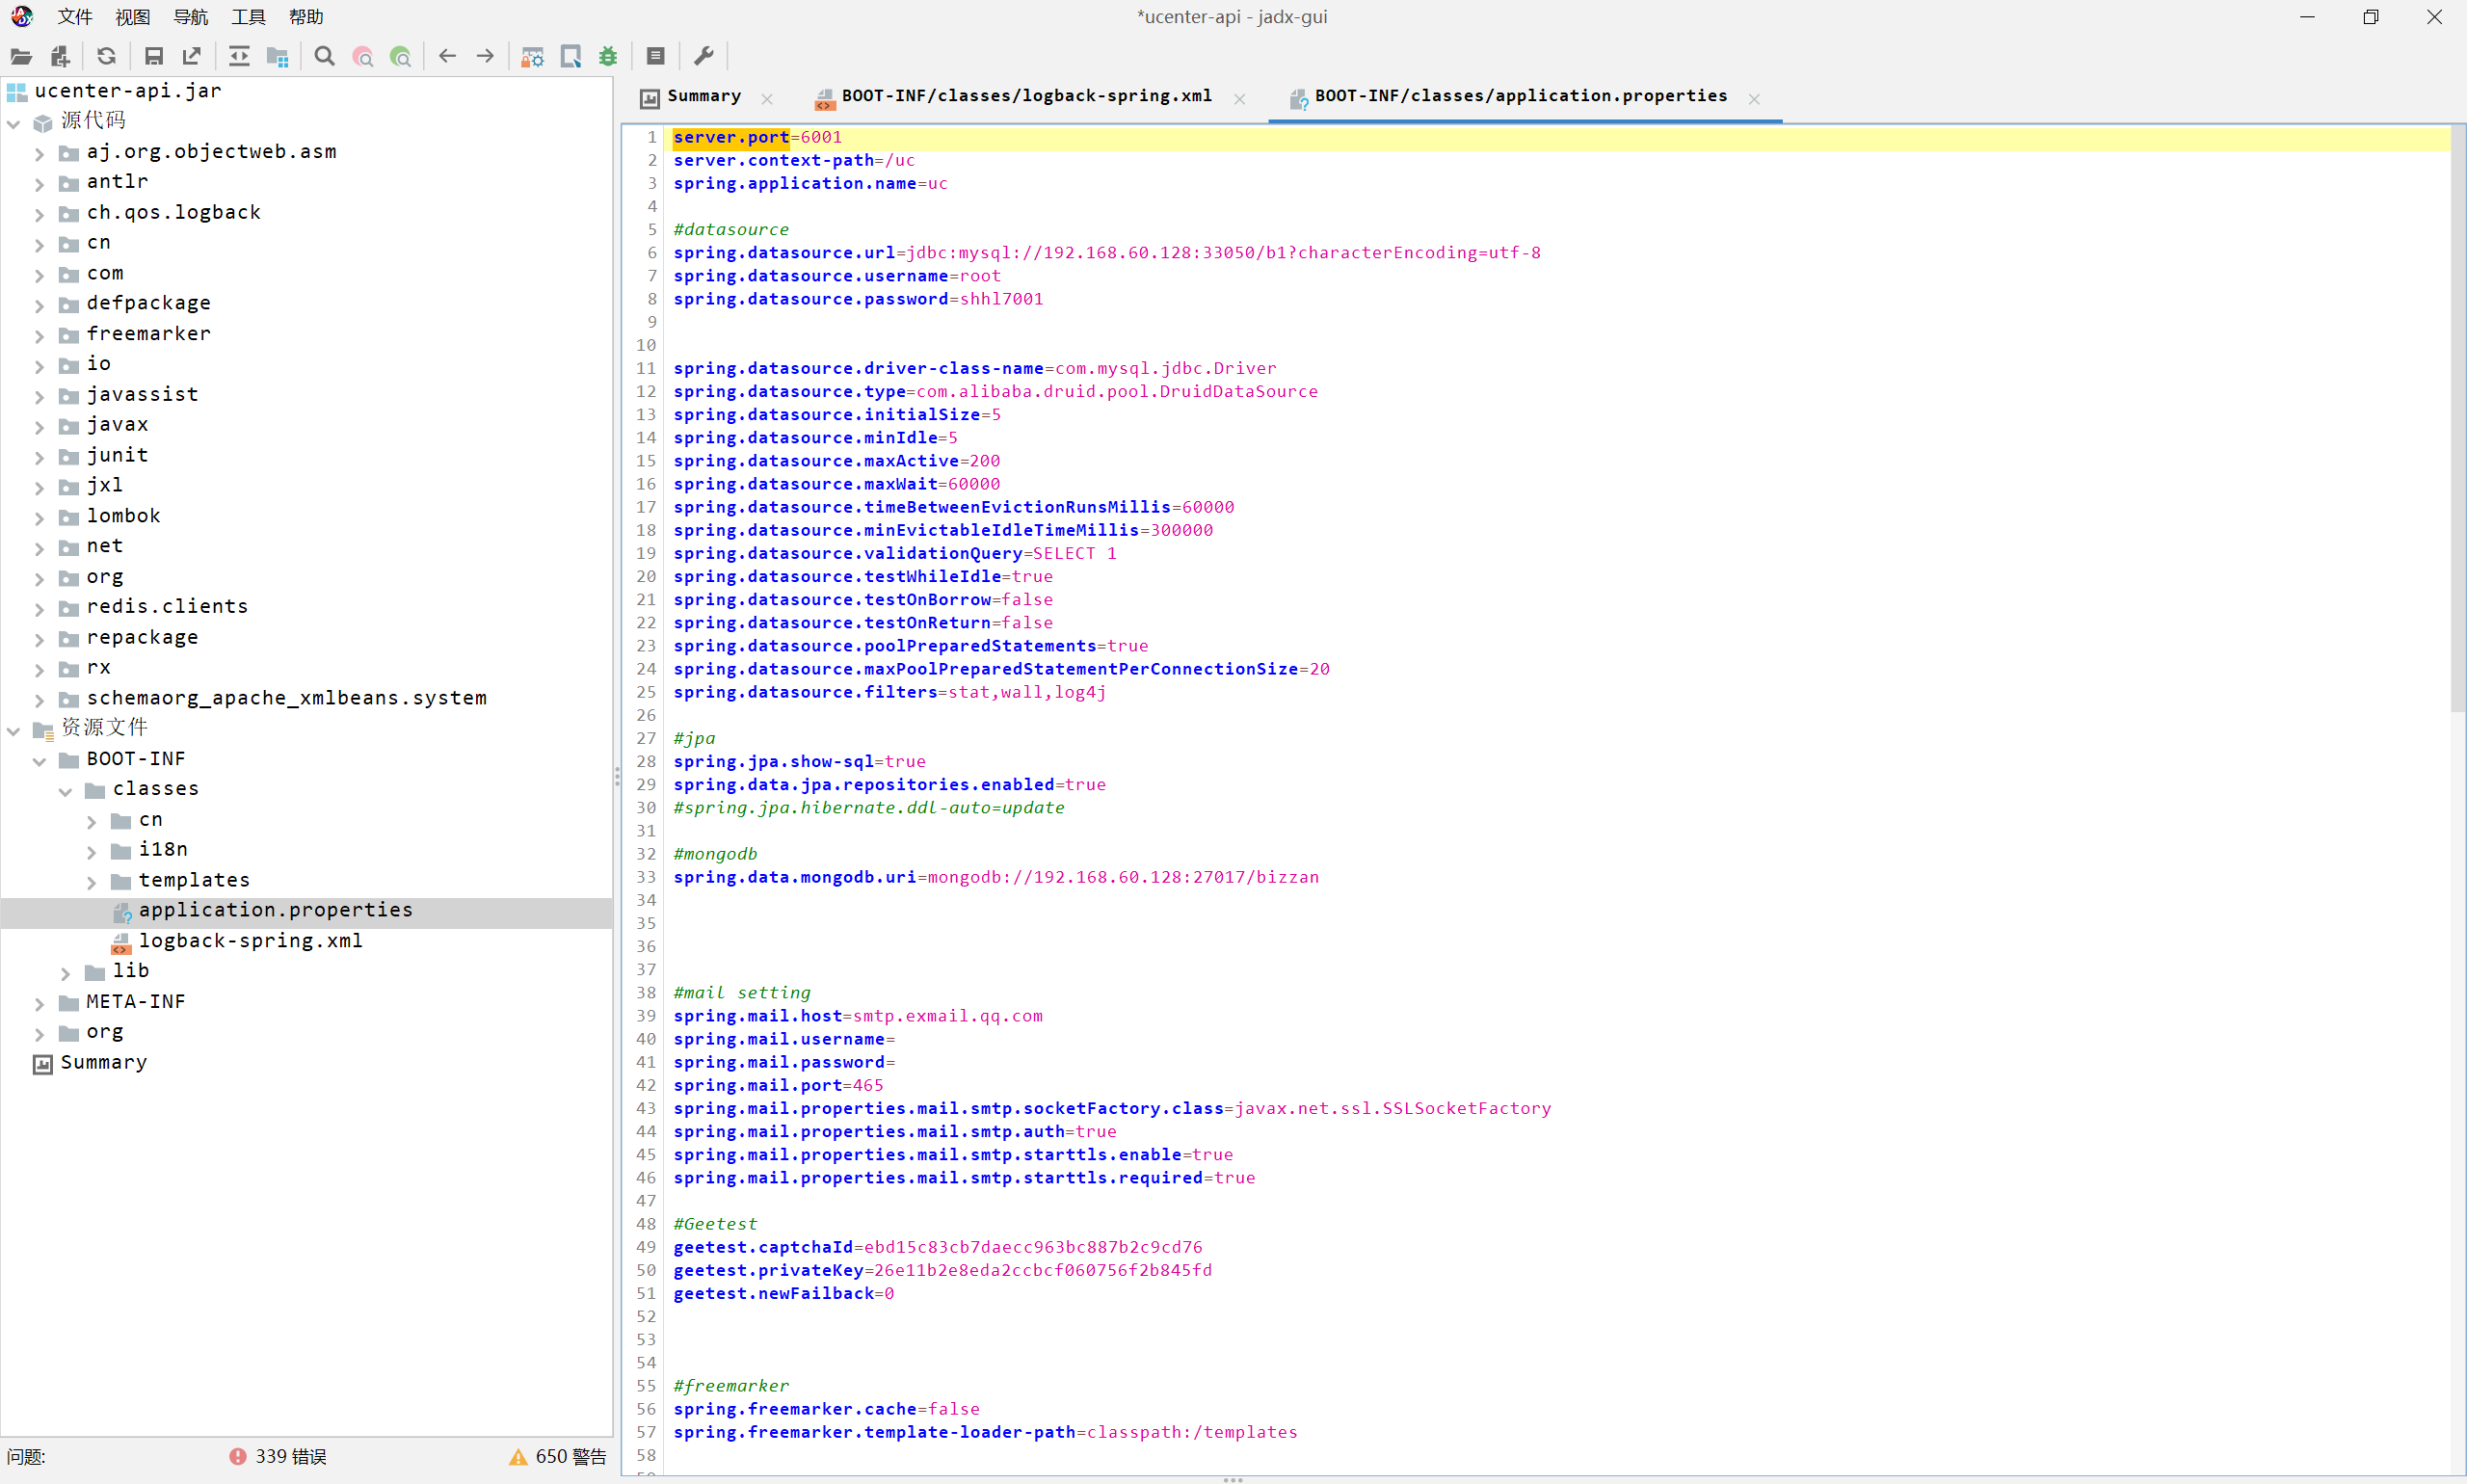2467x1484 pixels.
Task: Click the sync with editor icon
Action: (x=239, y=56)
